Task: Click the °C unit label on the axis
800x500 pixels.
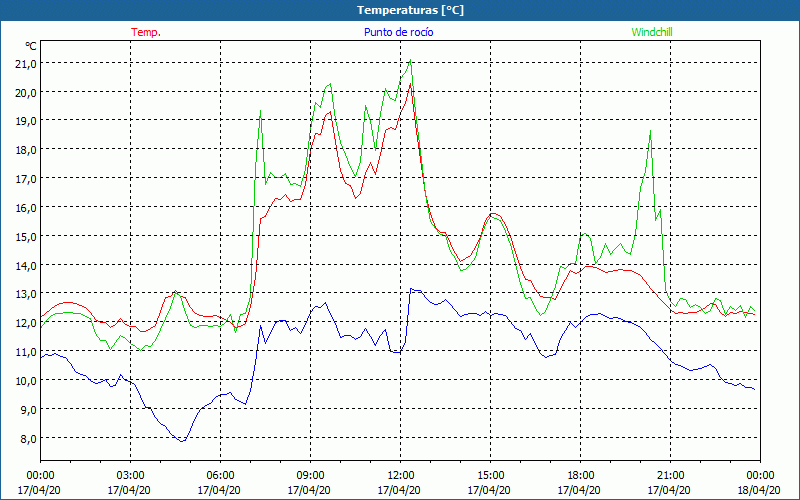Action: (31, 46)
